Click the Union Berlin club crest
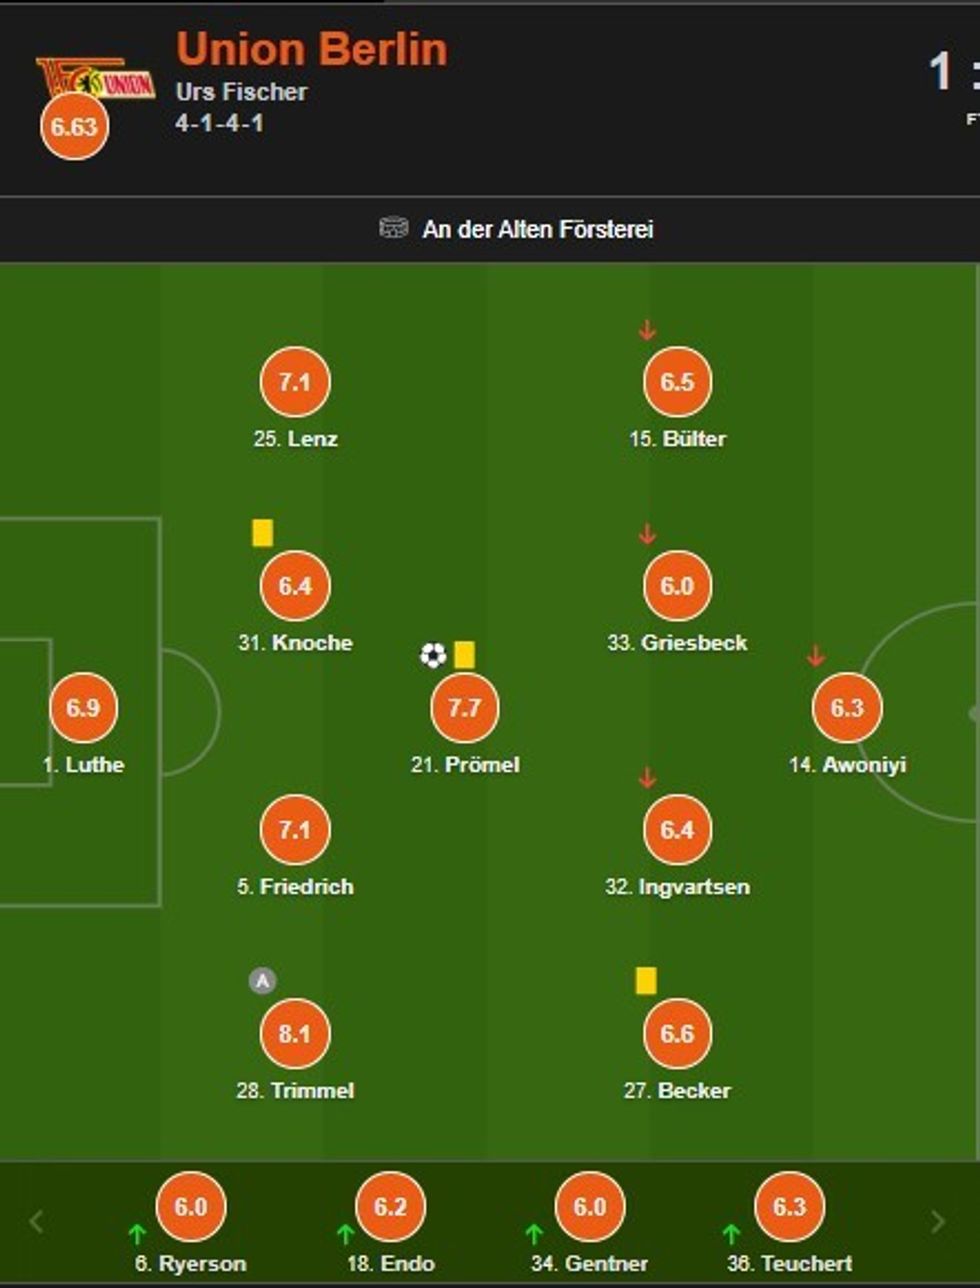Image resolution: width=980 pixels, height=1288 pixels. pyautogui.click(x=96, y=79)
